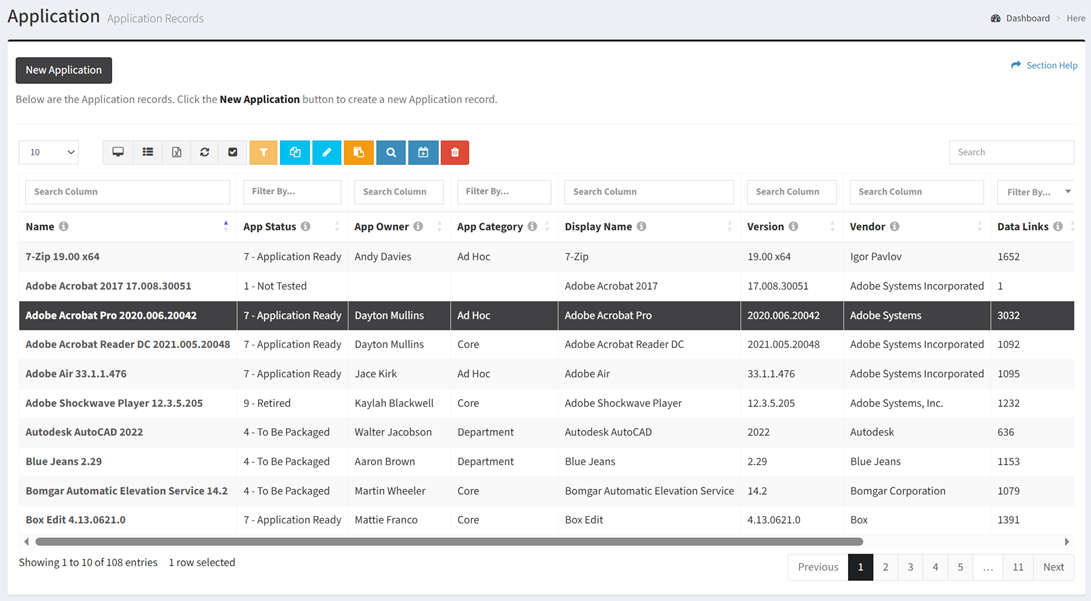
Task: Open the page length dropdown showing 10
Action: [x=49, y=152]
